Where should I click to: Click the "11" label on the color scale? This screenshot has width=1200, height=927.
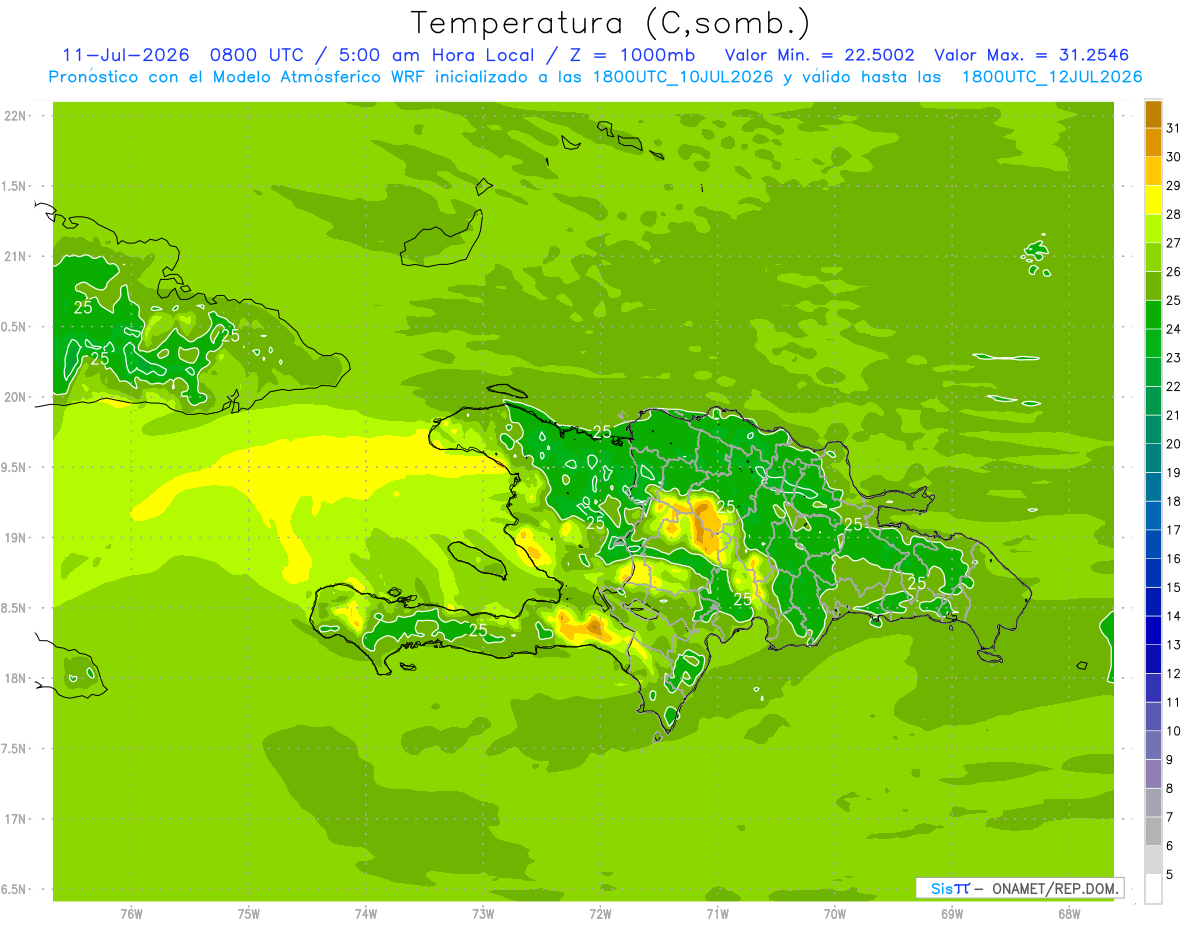(x=1174, y=703)
